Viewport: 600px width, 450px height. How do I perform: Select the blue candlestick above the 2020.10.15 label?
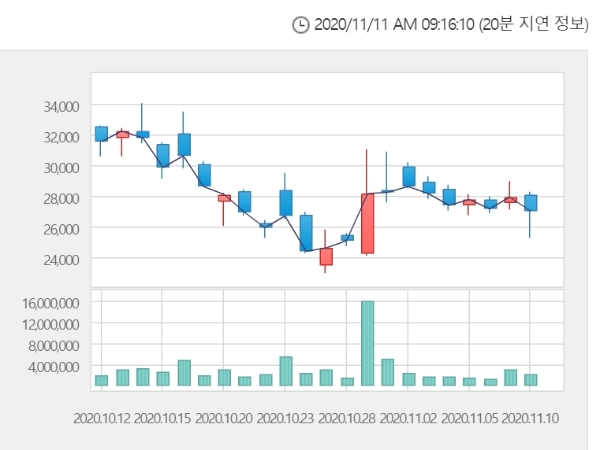tap(163, 155)
